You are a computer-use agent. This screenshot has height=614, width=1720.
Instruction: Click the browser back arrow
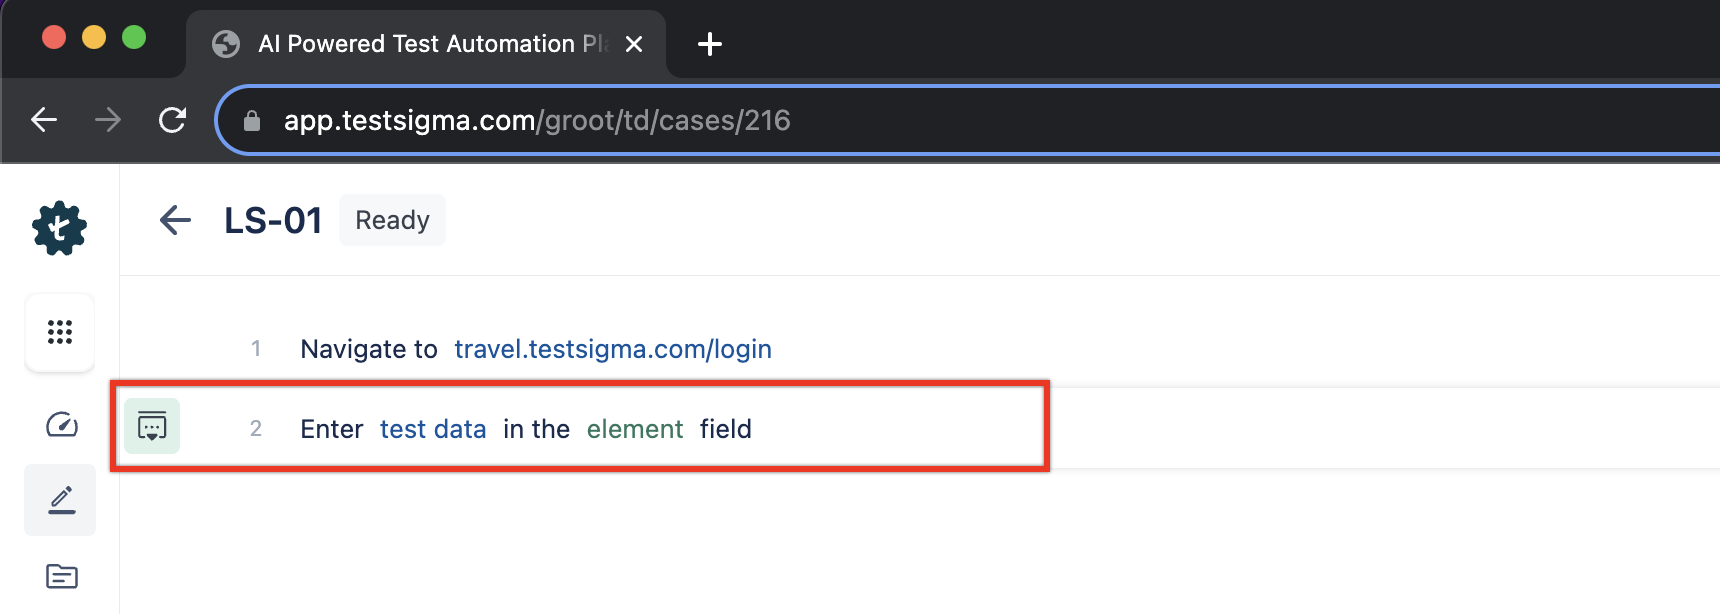[x=44, y=120]
